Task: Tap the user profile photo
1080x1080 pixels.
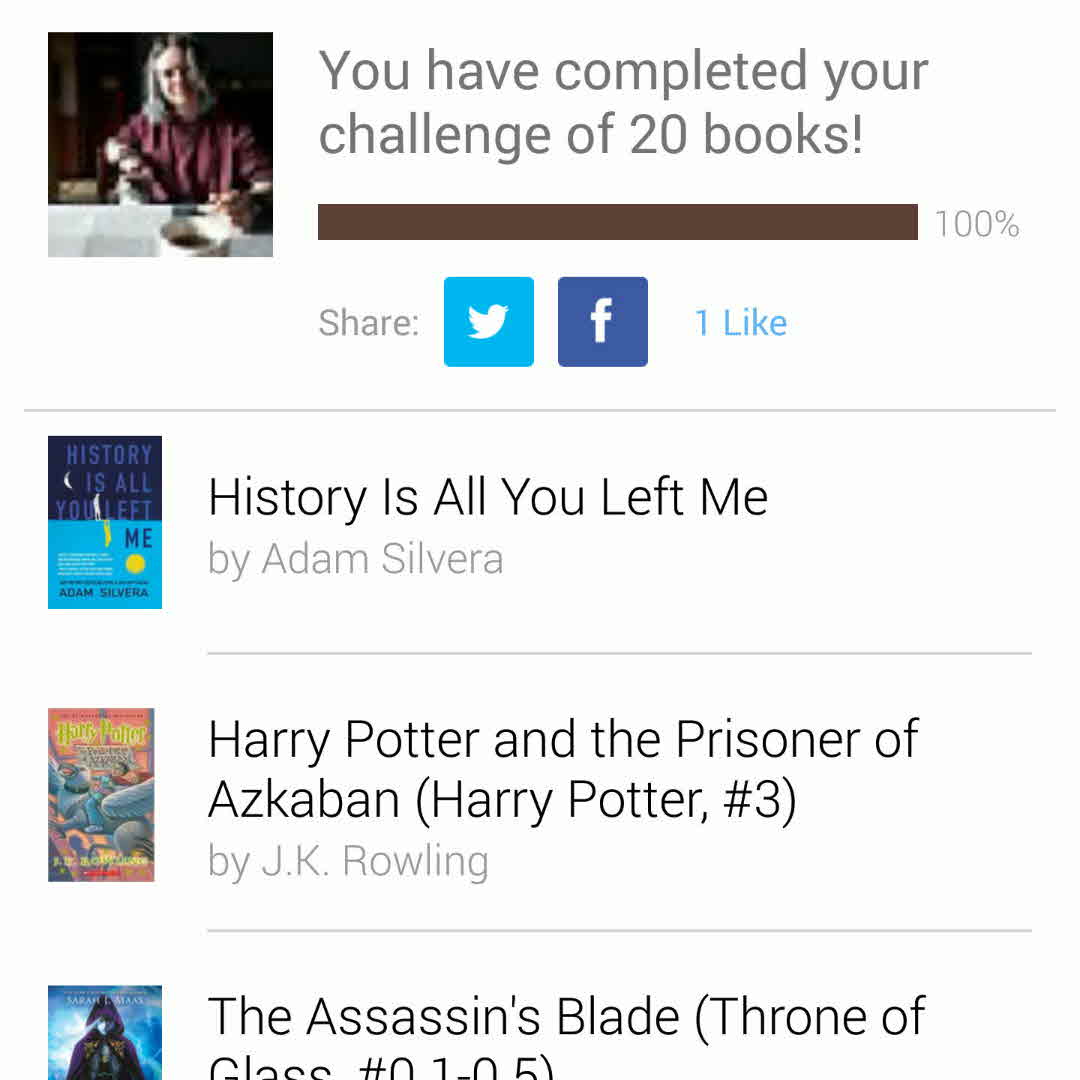Action: click(160, 145)
